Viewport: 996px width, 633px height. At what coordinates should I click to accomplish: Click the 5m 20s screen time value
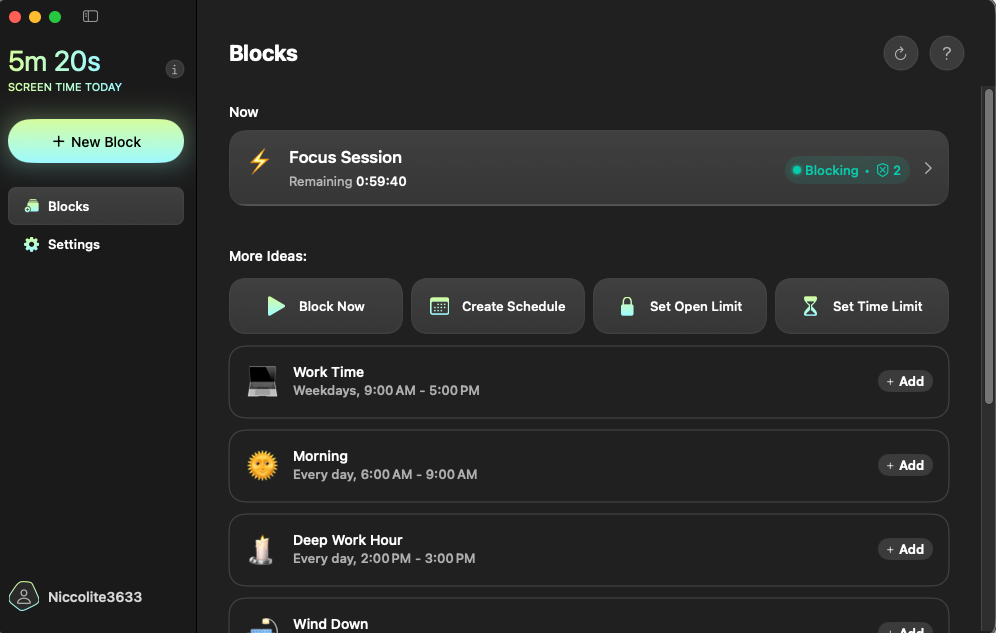pyautogui.click(x=55, y=62)
